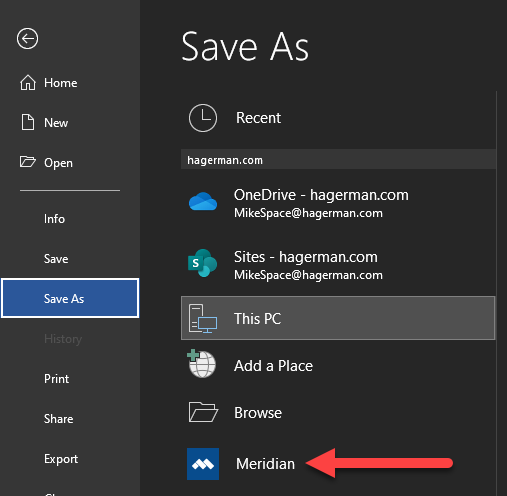507x496 pixels.
Task: Click the Browse folder icon
Action: [203, 412]
